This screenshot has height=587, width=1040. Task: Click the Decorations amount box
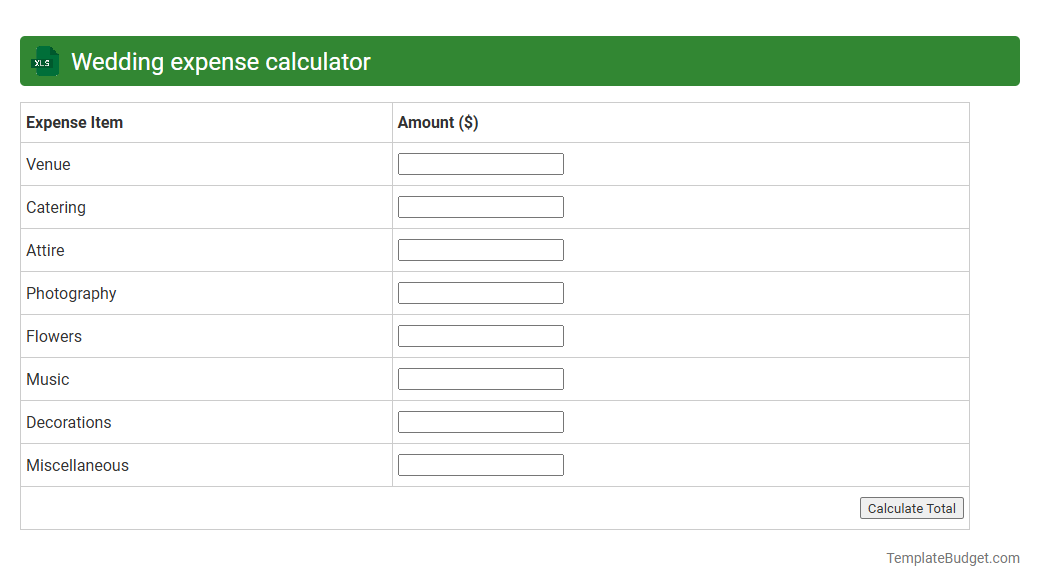click(x=480, y=421)
